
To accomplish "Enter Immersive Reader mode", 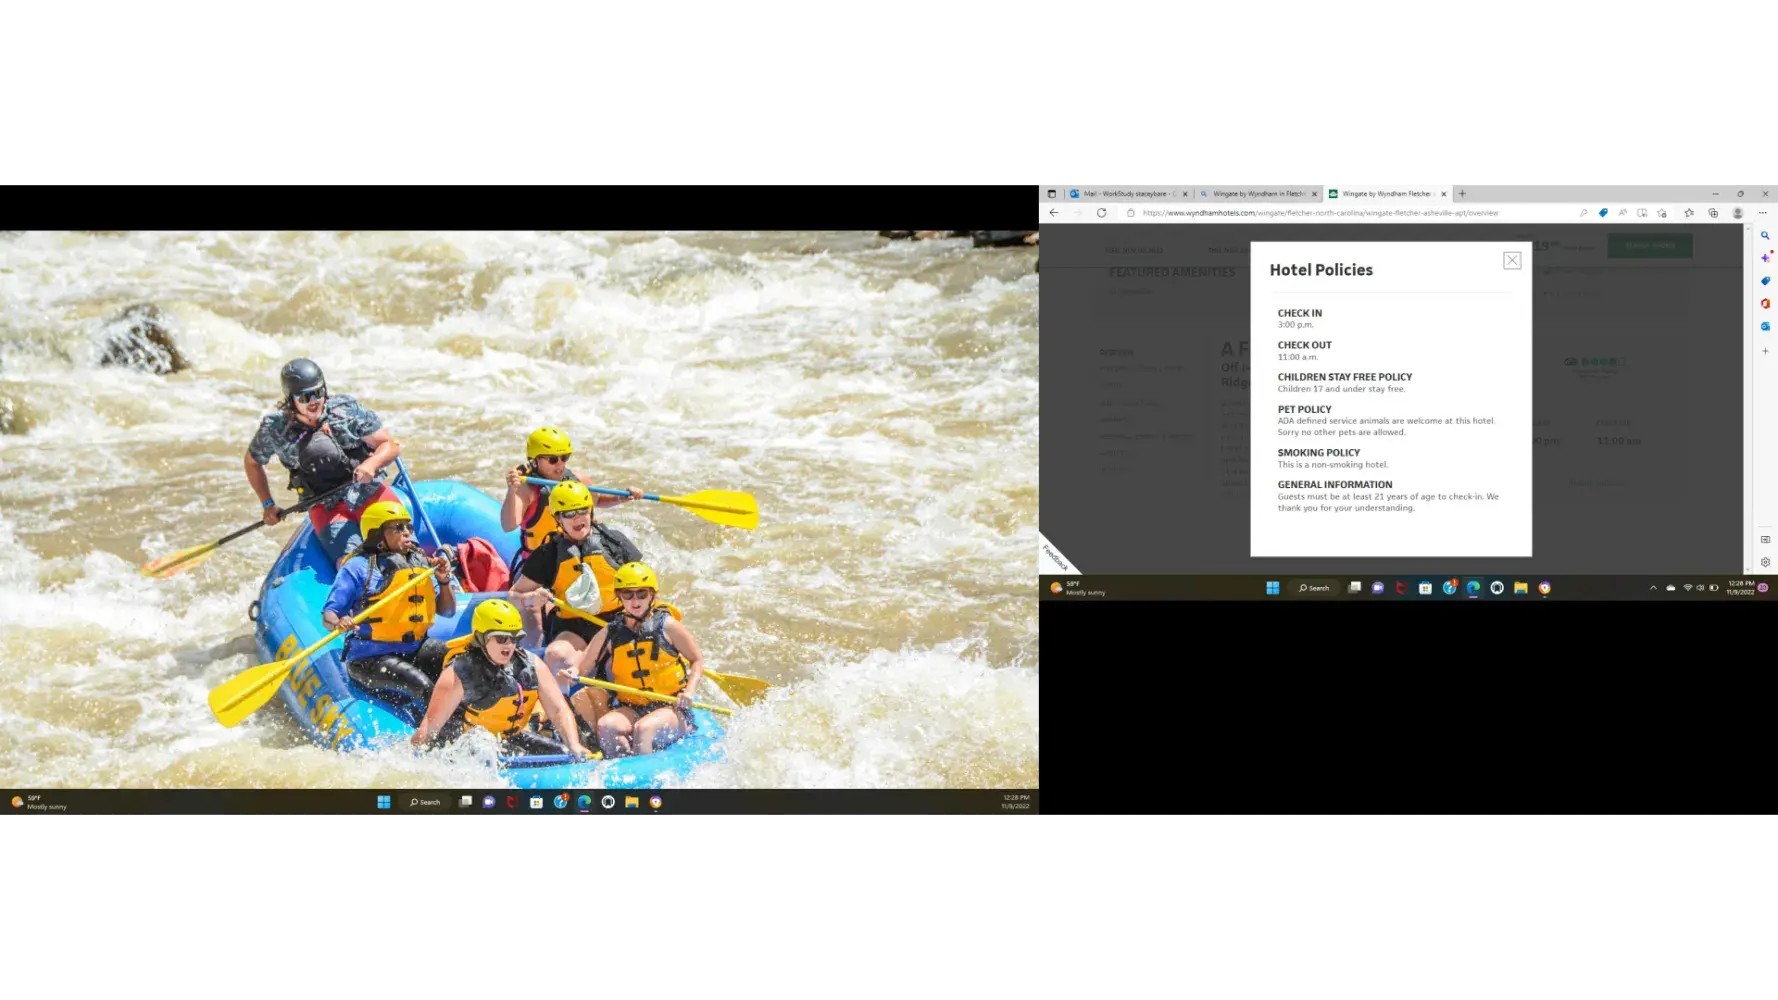I will point(1642,213).
